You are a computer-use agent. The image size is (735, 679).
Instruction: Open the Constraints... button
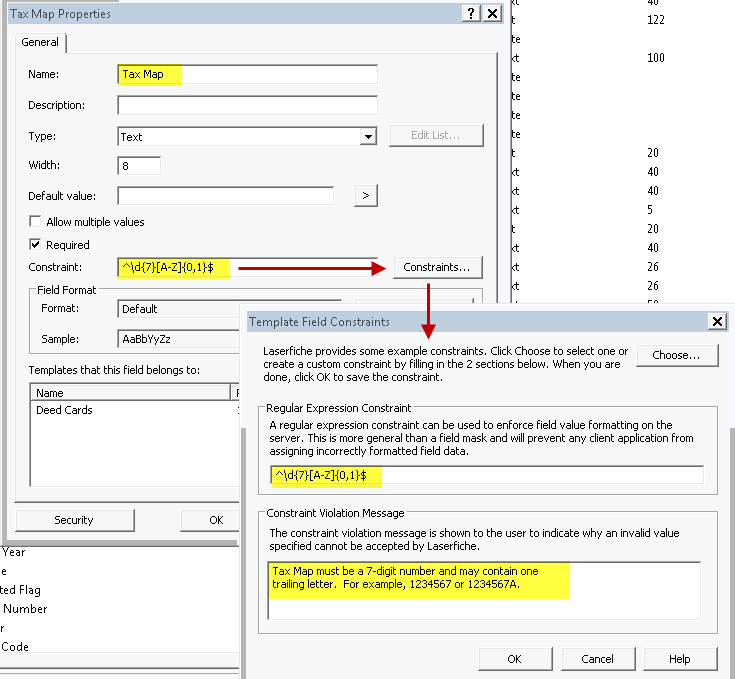437,267
